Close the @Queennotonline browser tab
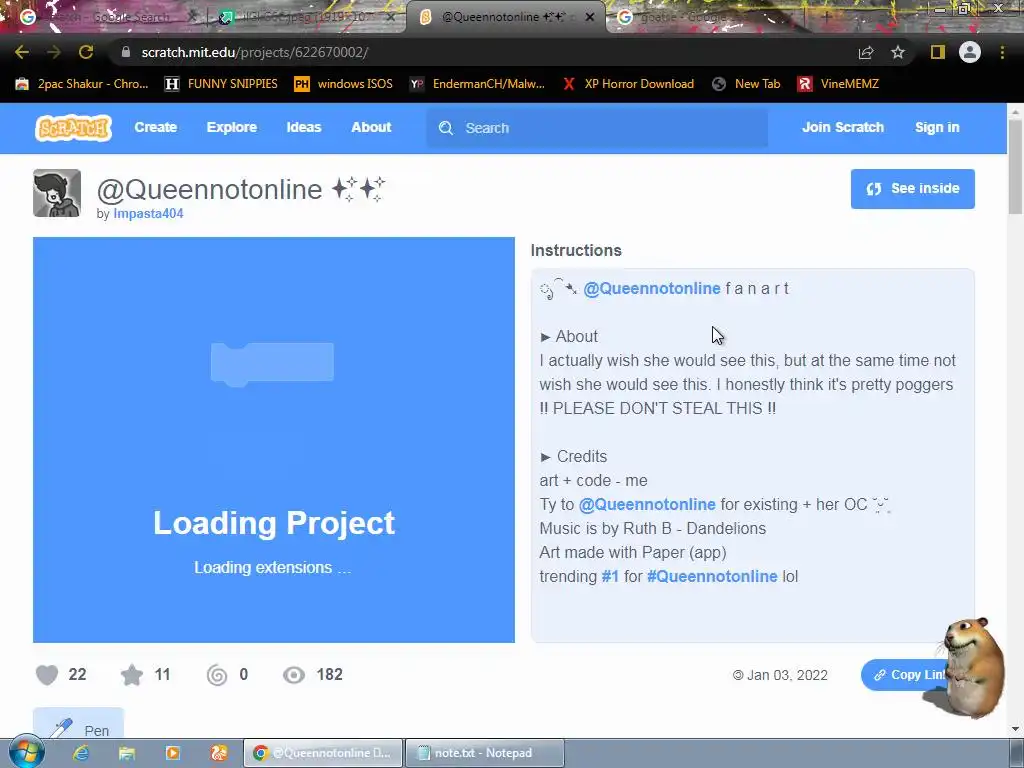The width and height of the screenshot is (1024, 768). point(590,17)
